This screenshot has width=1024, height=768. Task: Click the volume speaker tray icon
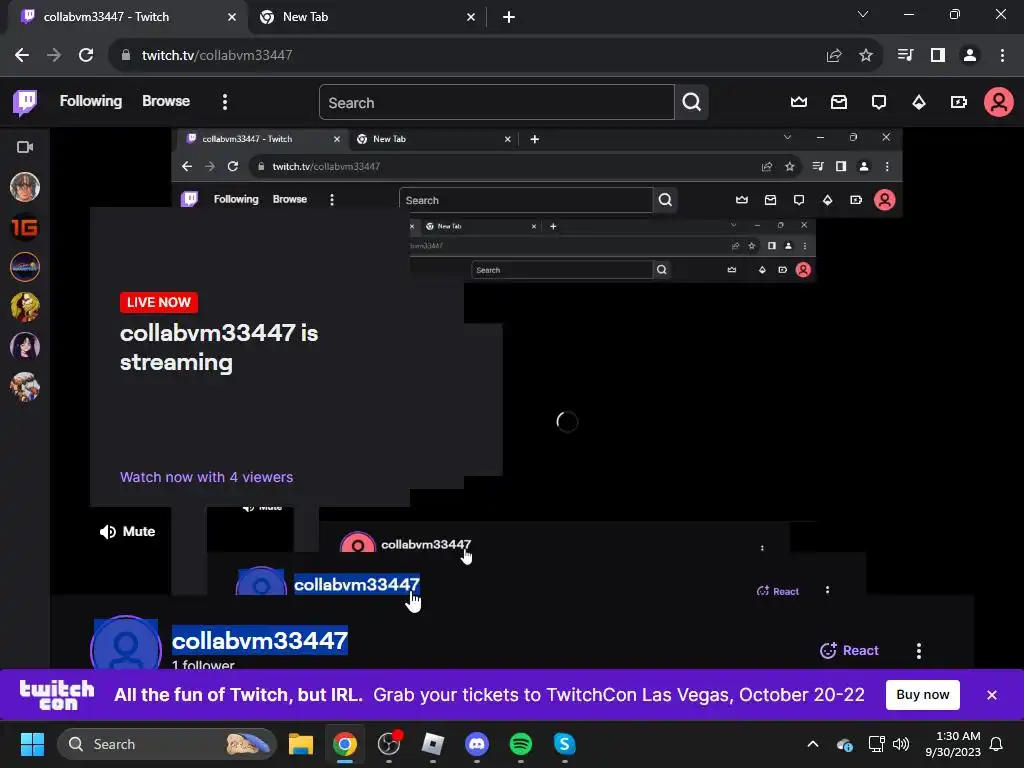tap(901, 744)
